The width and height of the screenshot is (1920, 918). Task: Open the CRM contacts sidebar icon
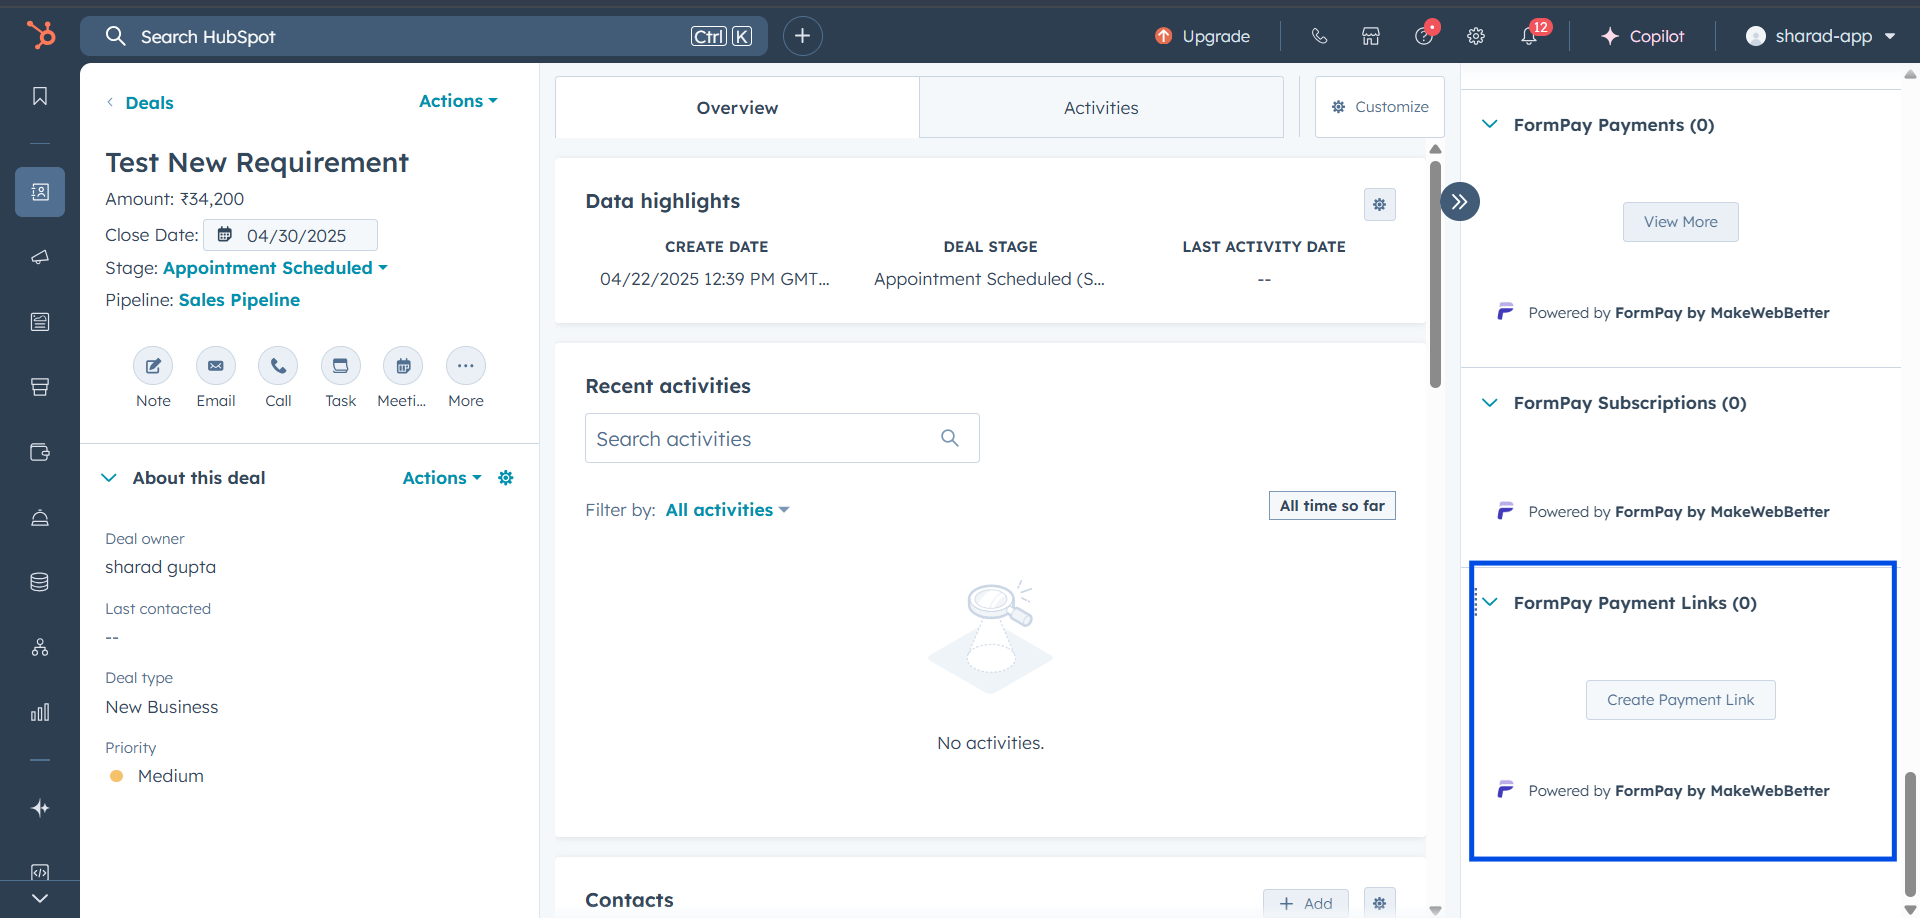pos(40,192)
